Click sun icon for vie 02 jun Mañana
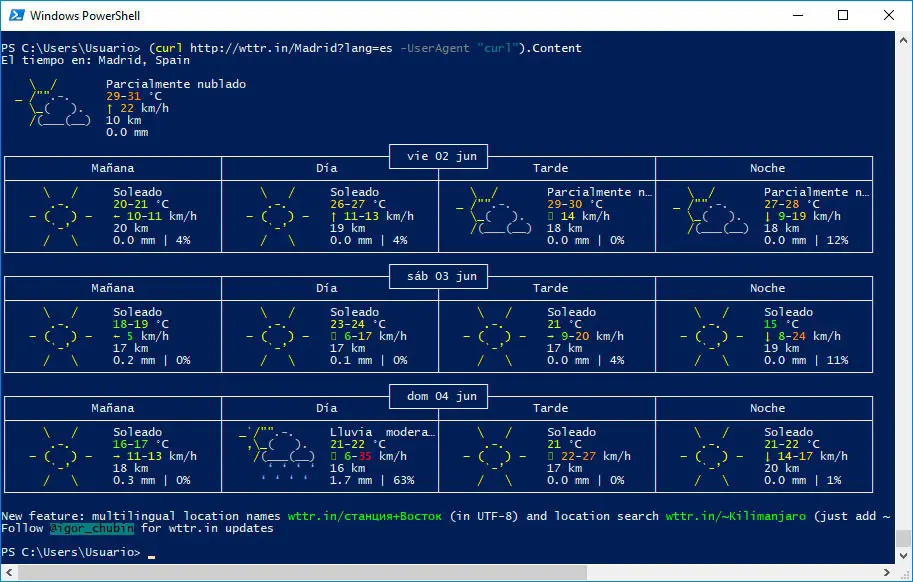 tap(61, 217)
